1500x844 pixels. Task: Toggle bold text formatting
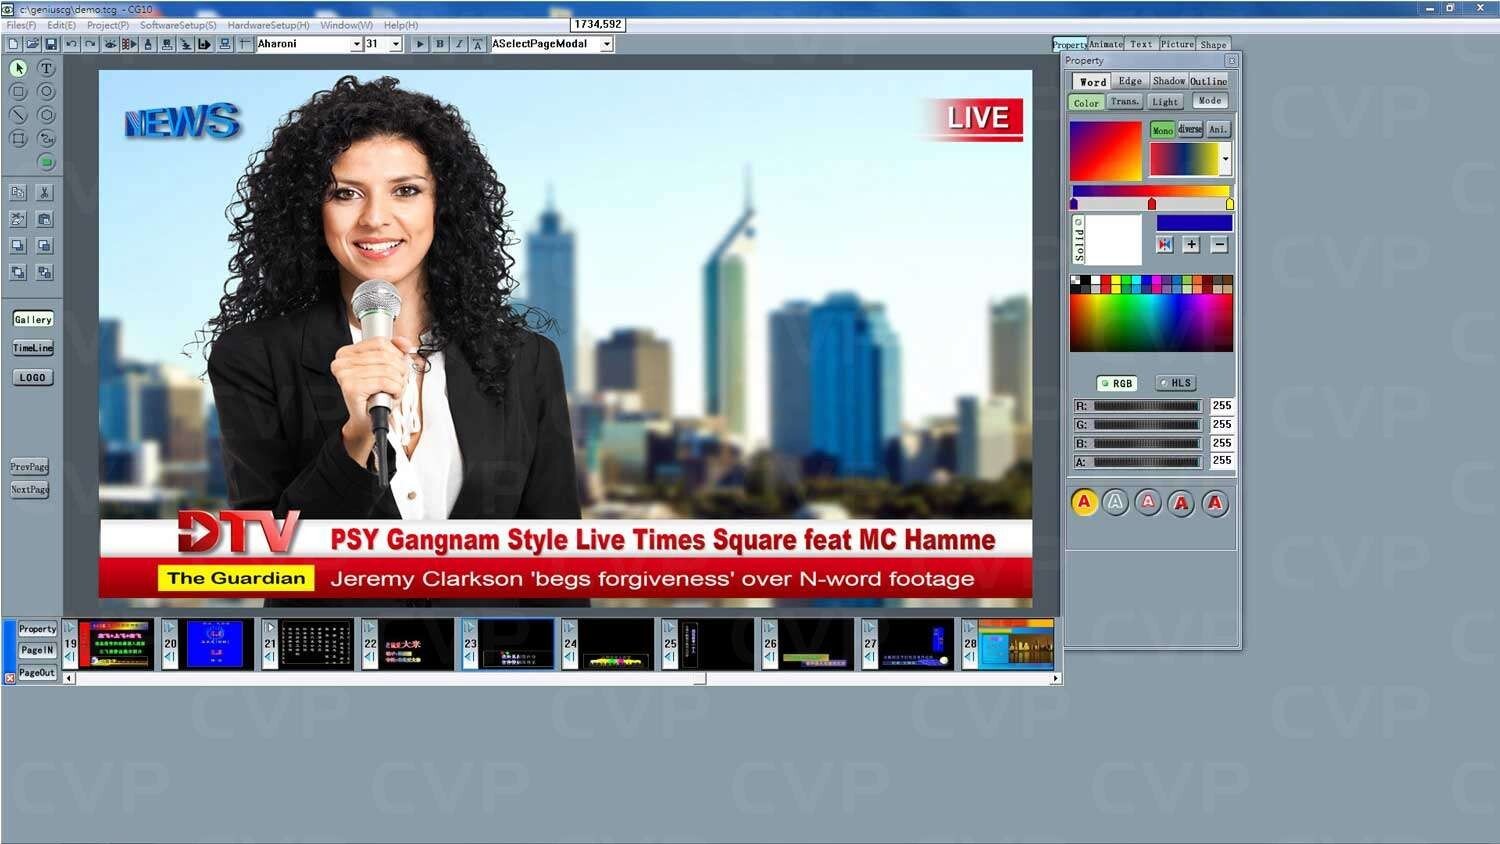(440, 44)
